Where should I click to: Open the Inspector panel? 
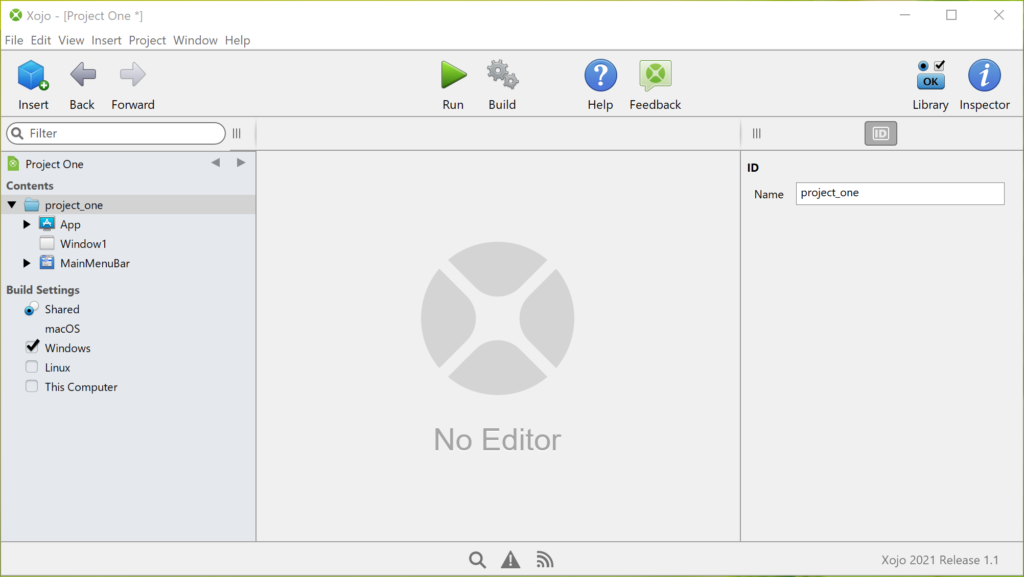click(x=984, y=83)
